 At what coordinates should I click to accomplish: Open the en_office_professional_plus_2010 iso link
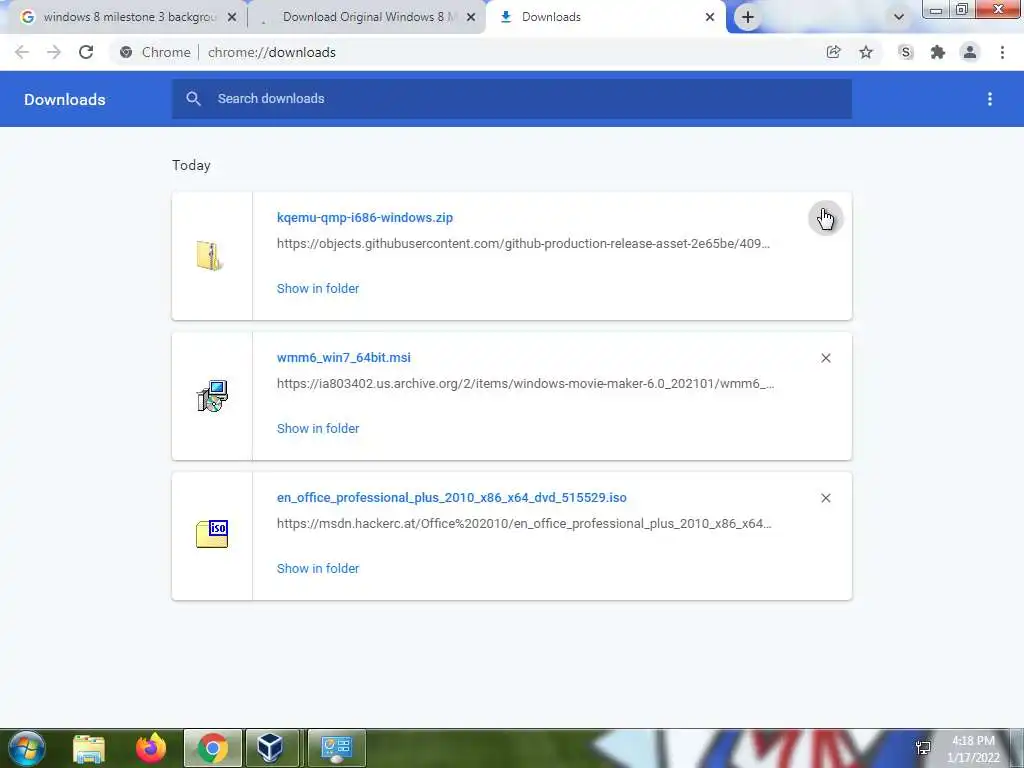[x=451, y=498]
